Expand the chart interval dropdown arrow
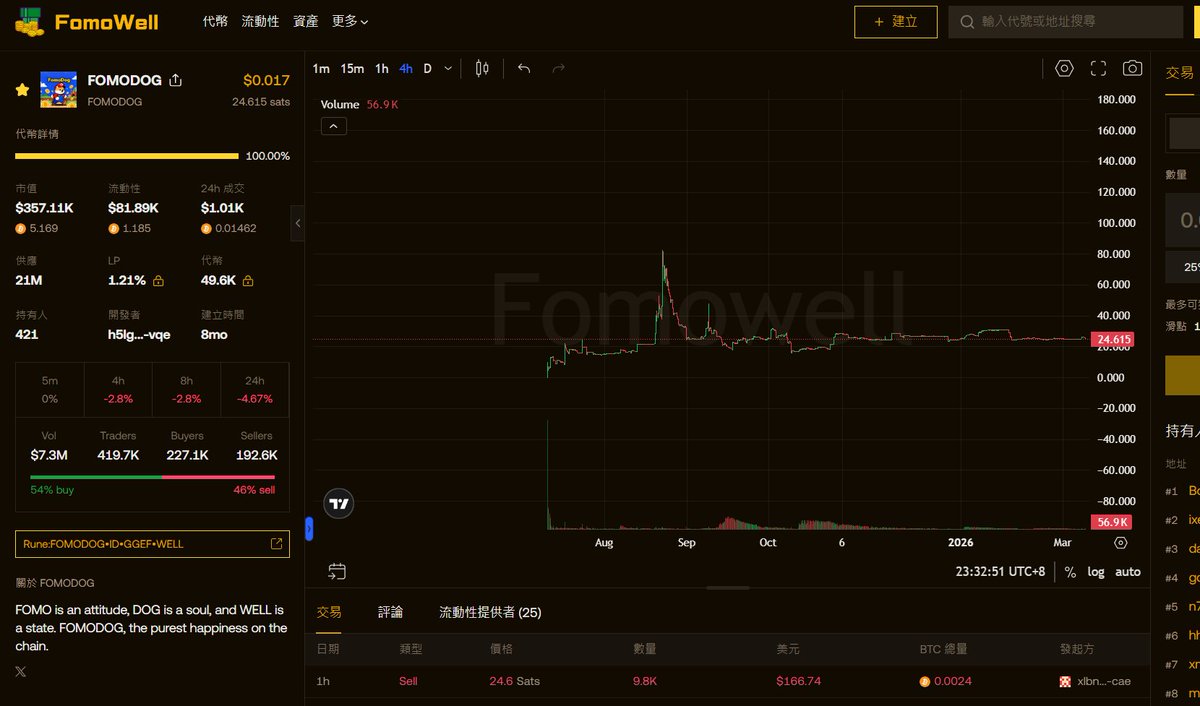This screenshot has height=706, width=1200. click(448, 68)
